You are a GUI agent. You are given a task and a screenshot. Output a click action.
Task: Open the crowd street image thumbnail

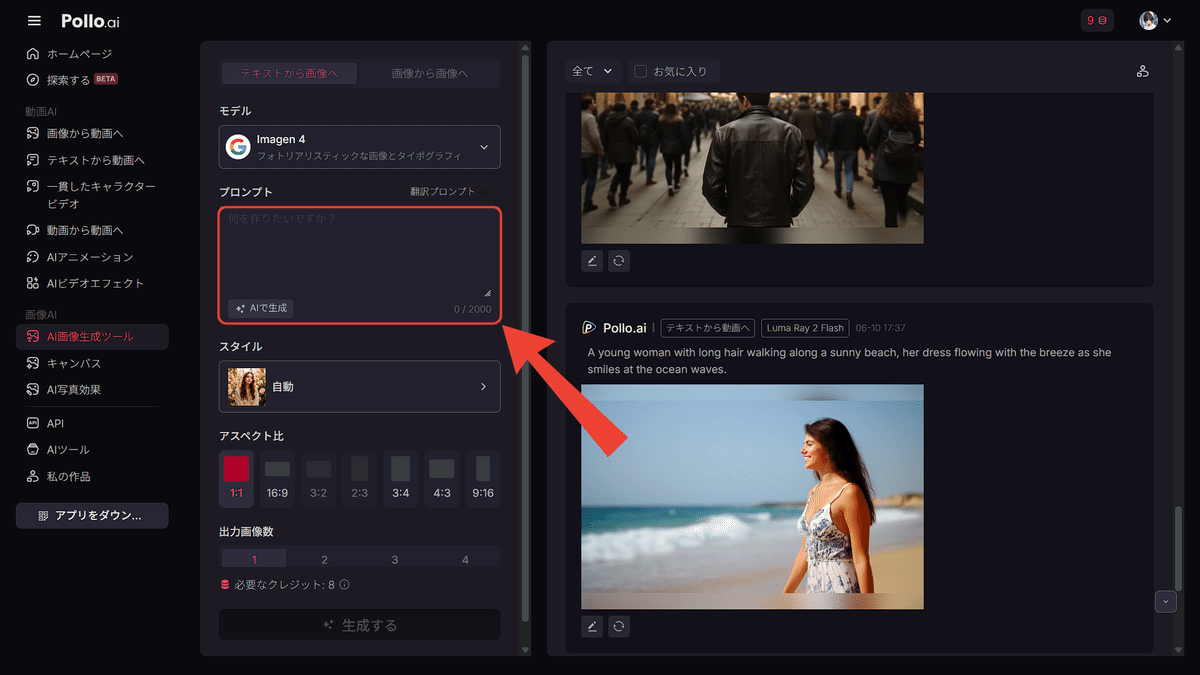pos(752,168)
